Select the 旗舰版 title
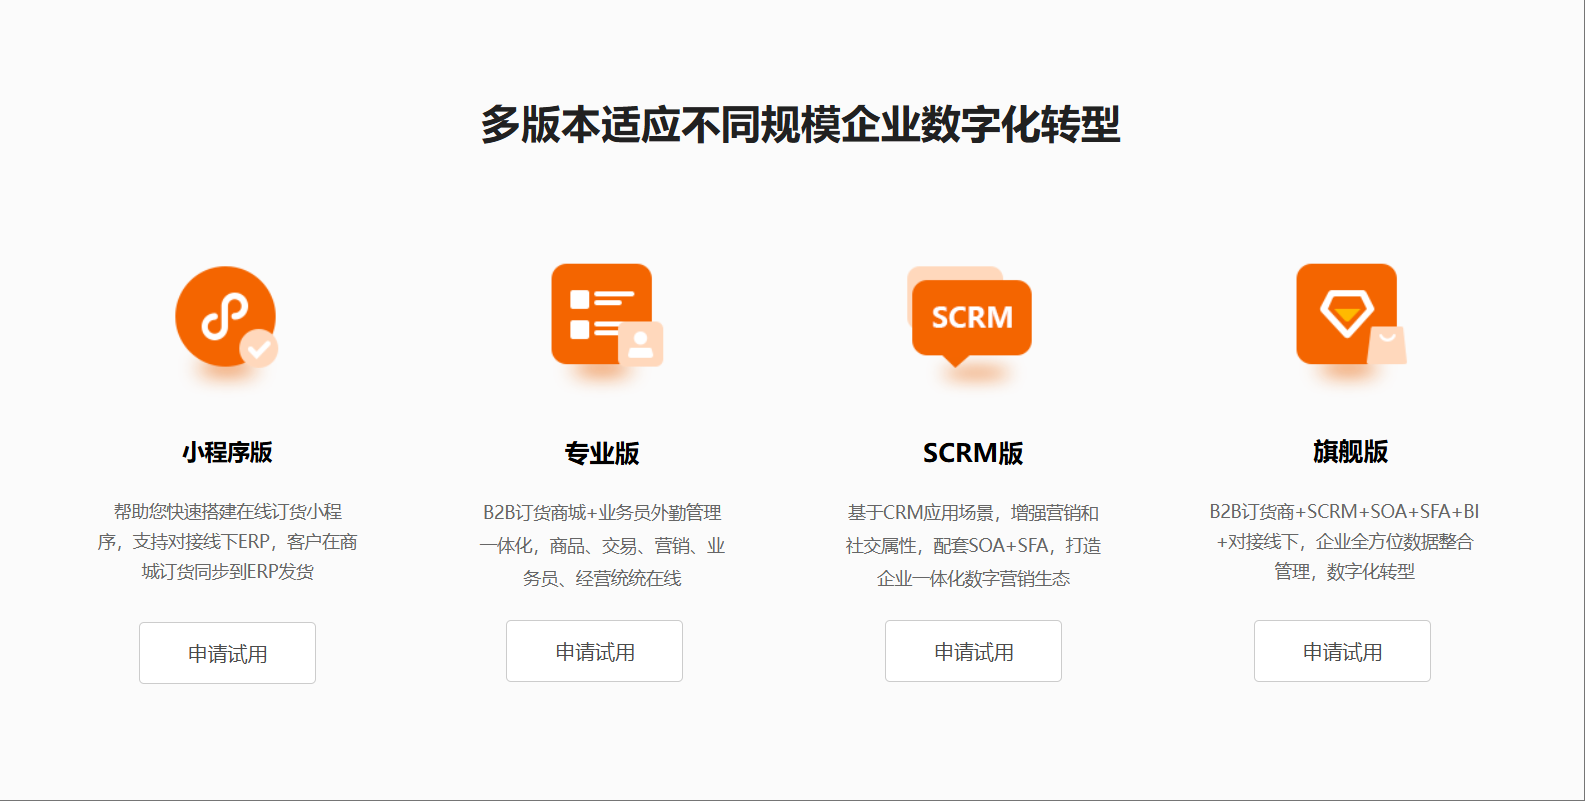 point(1350,452)
